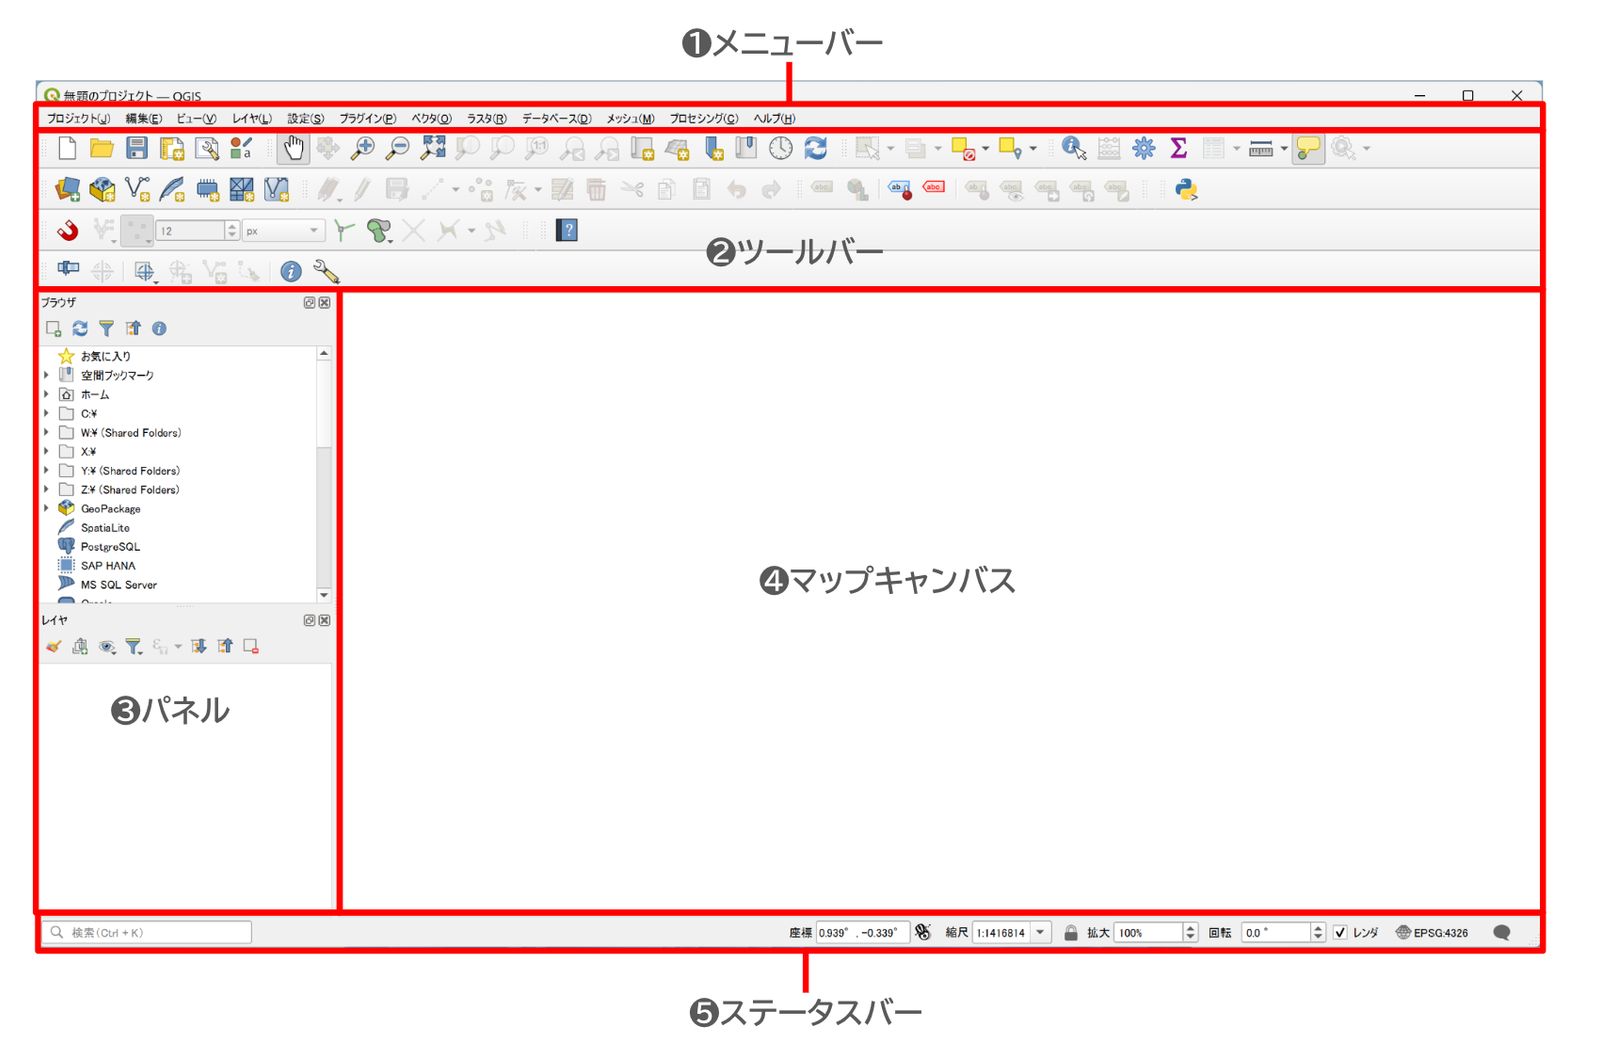Image resolution: width=1600 pixels, height=1043 pixels.
Task: Toggle the Map Tips speech bubble button
Action: coord(1307,149)
